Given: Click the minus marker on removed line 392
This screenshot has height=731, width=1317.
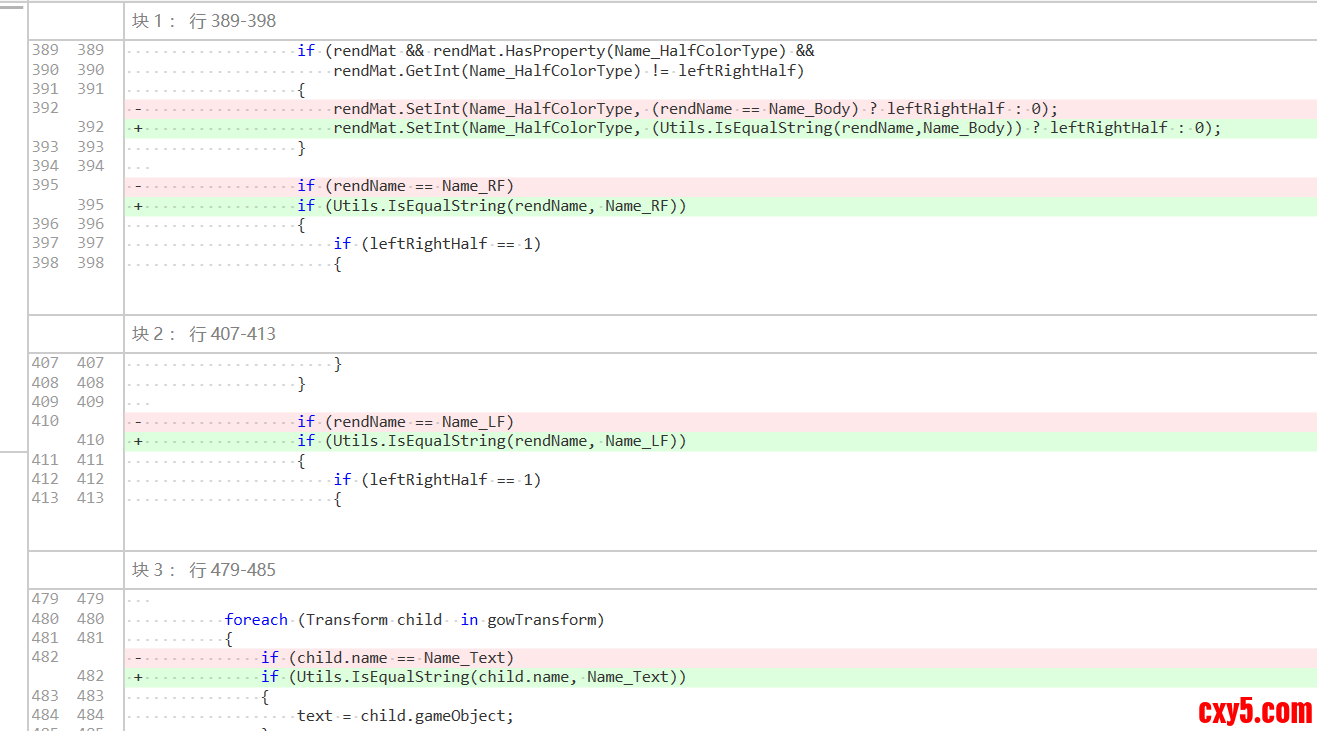Looking at the screenshot, I should coord(138,109).
